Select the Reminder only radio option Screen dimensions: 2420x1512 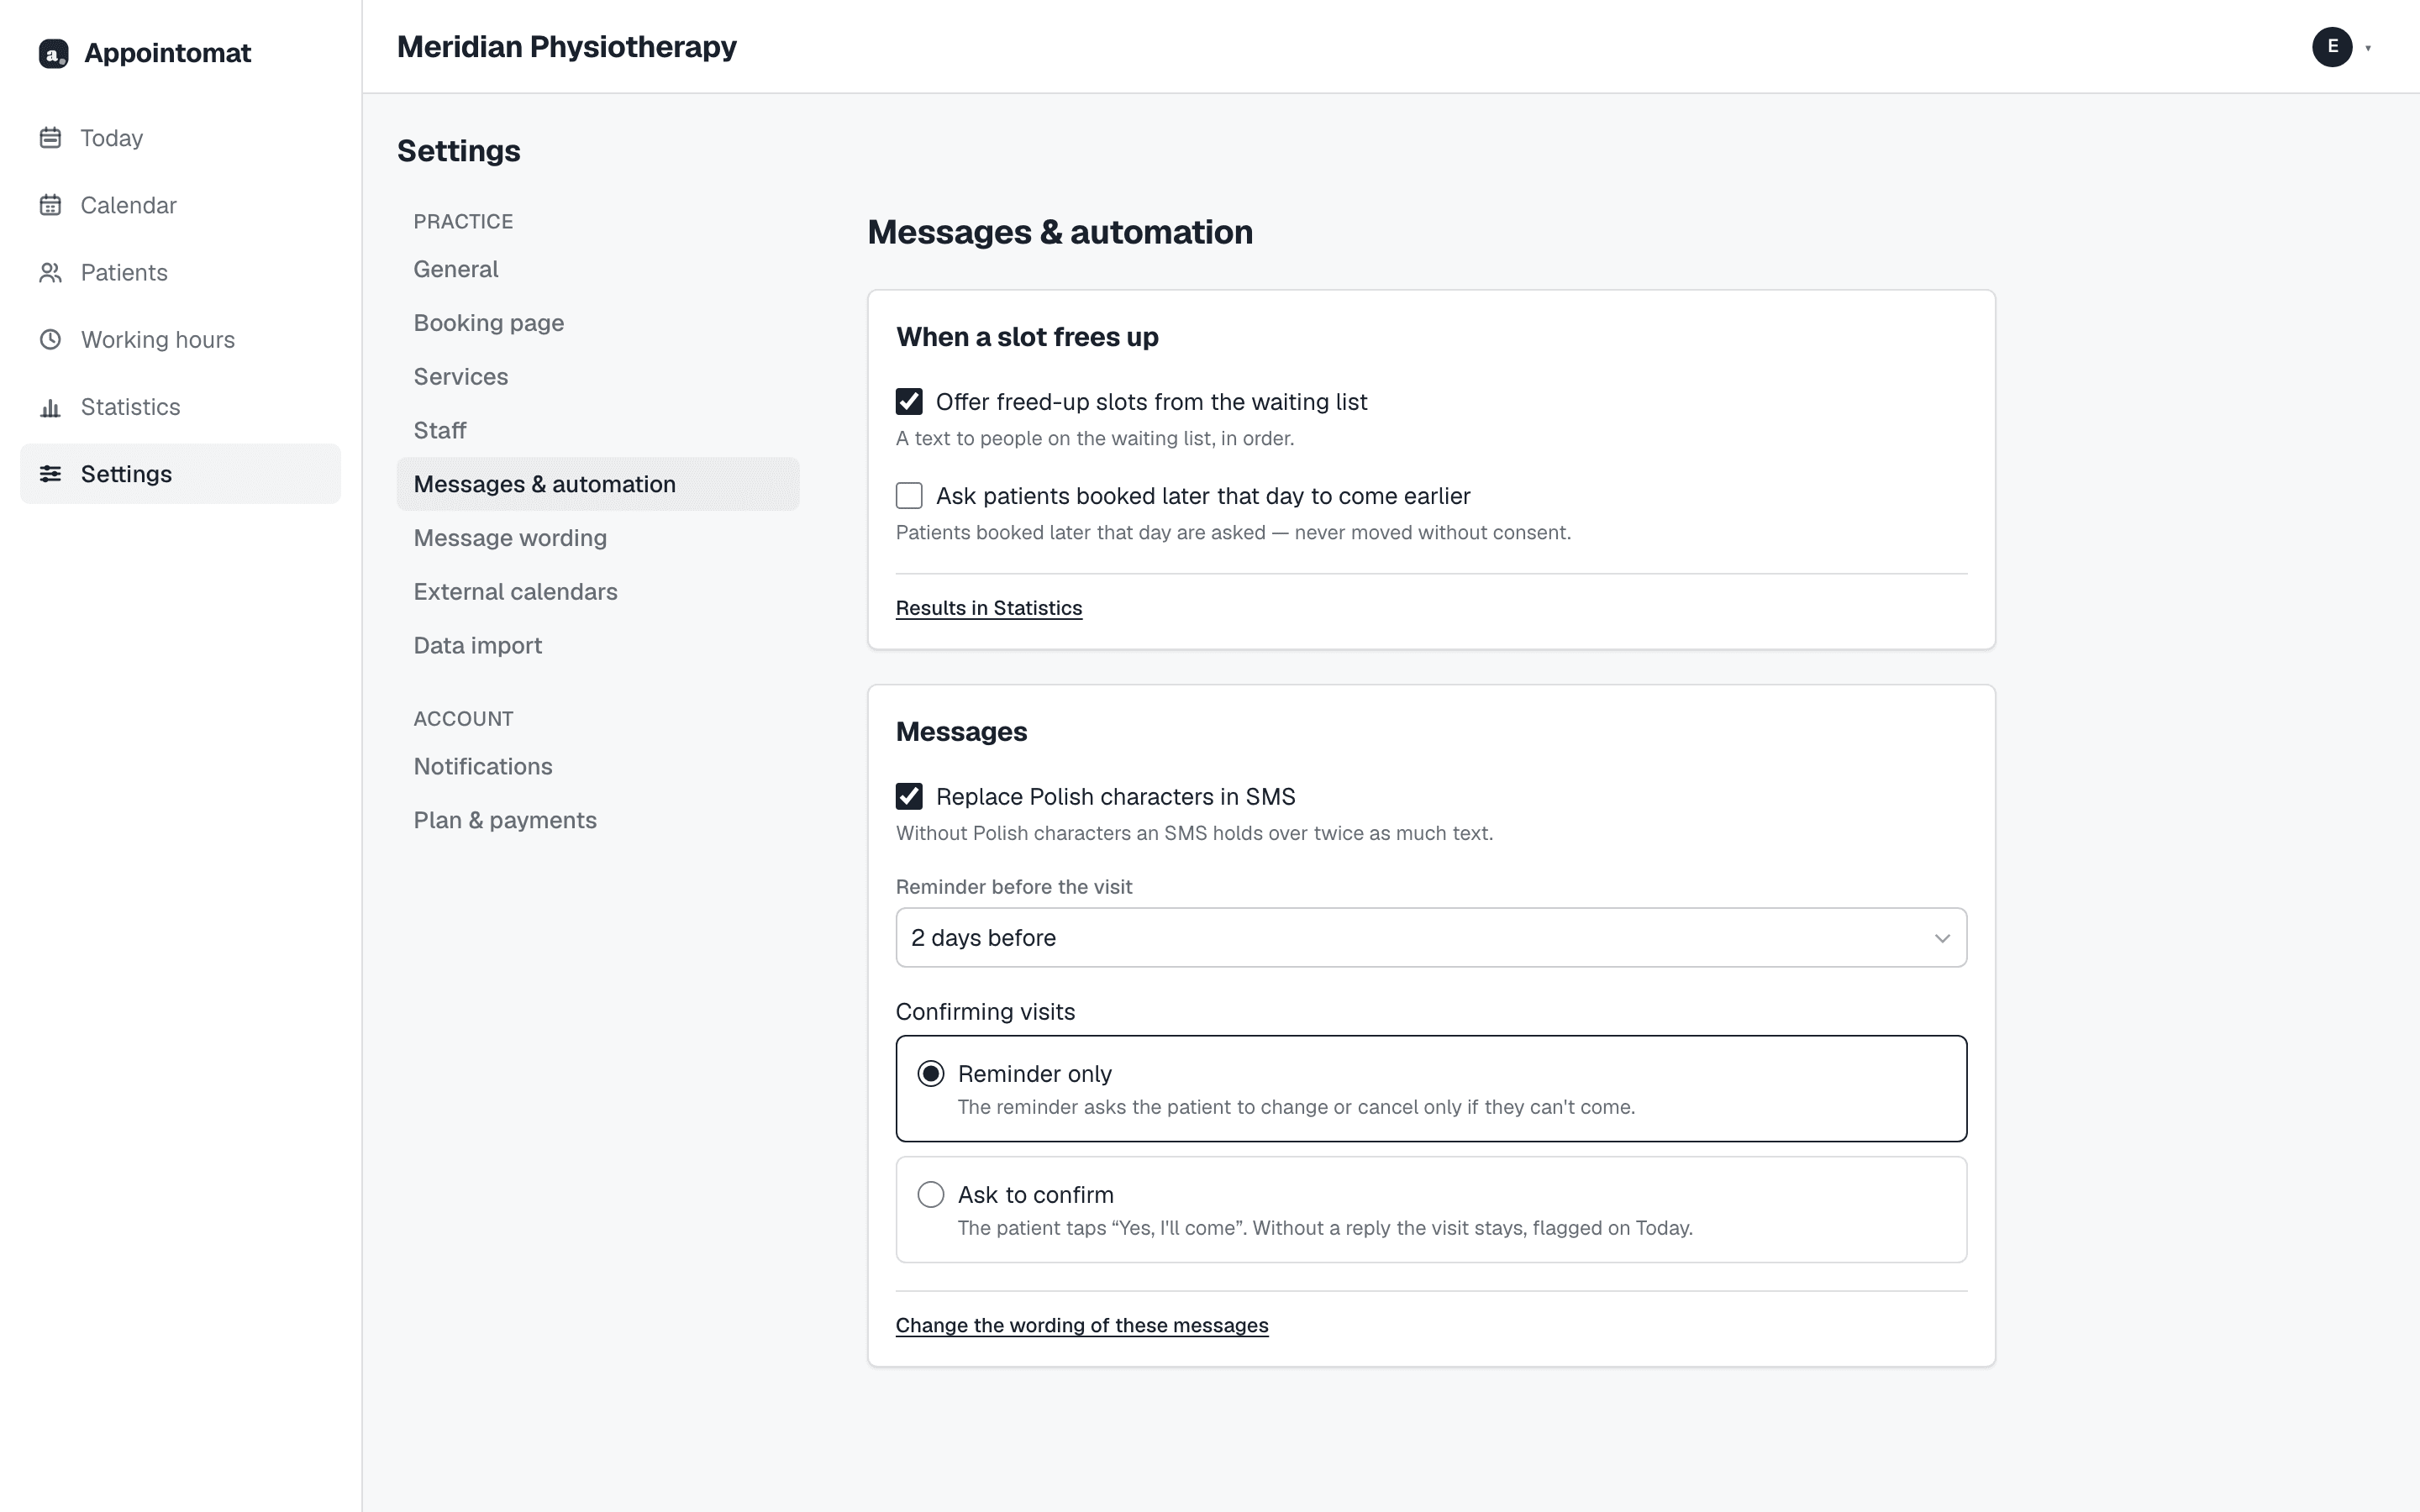click(931, 1074)
